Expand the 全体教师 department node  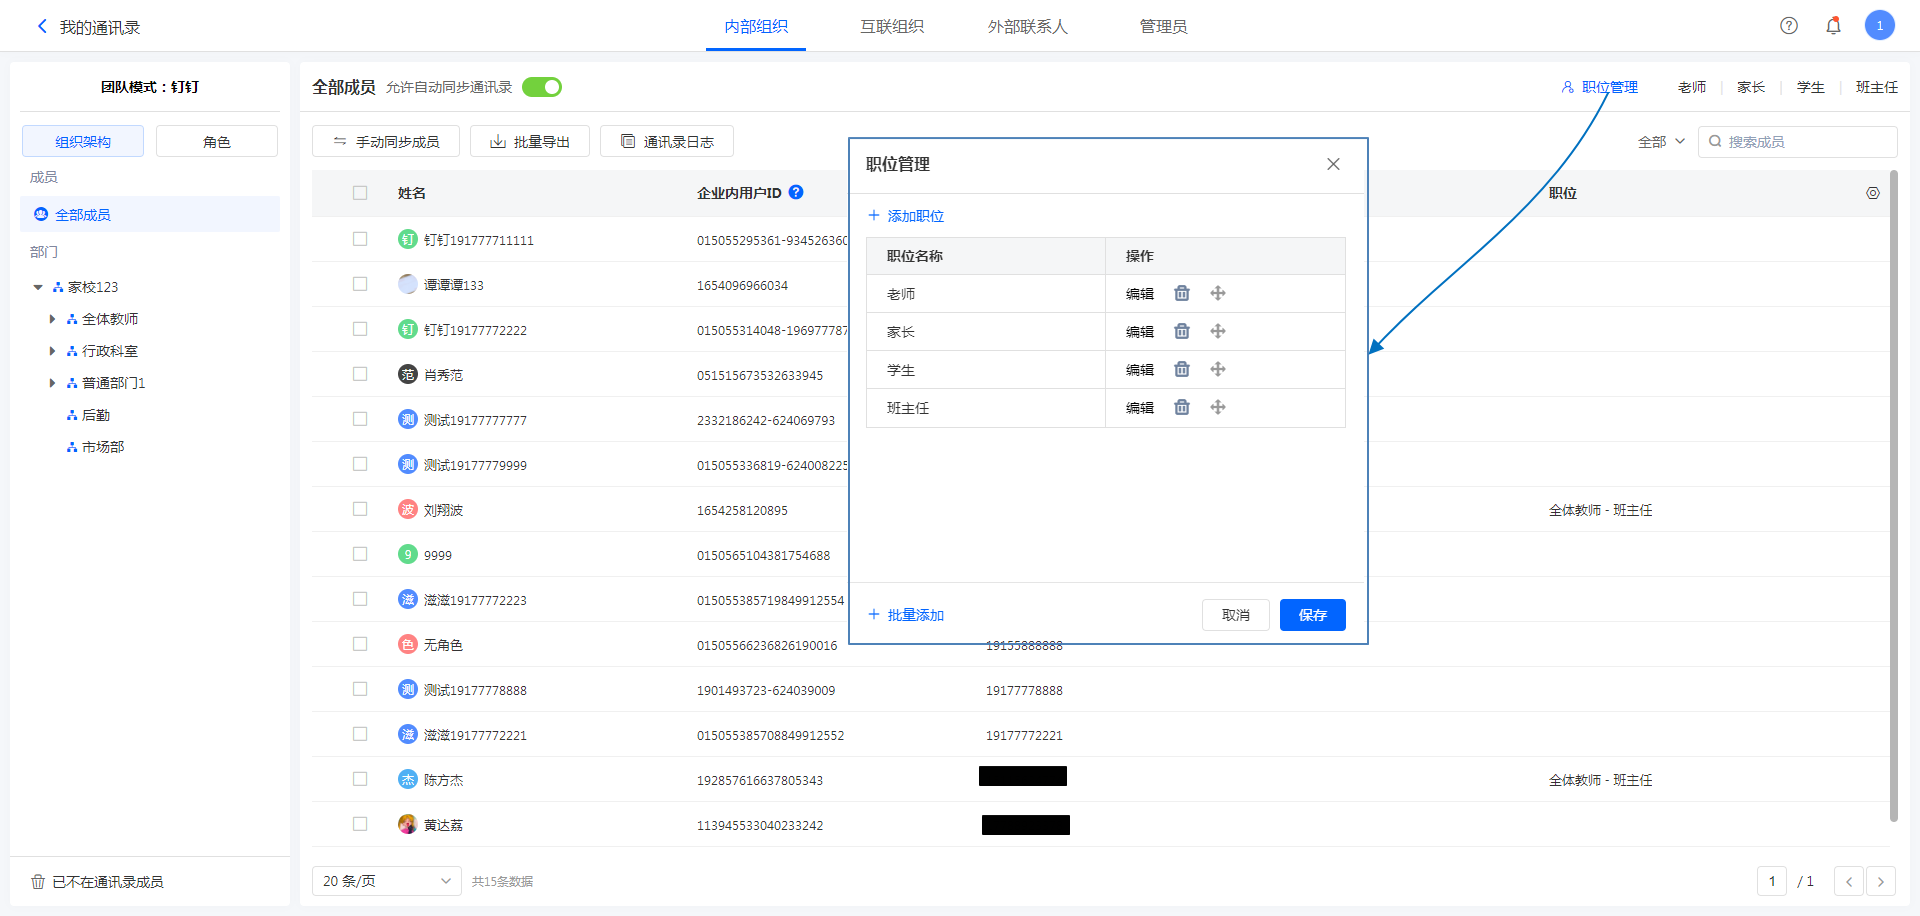[x=52, y=319]
